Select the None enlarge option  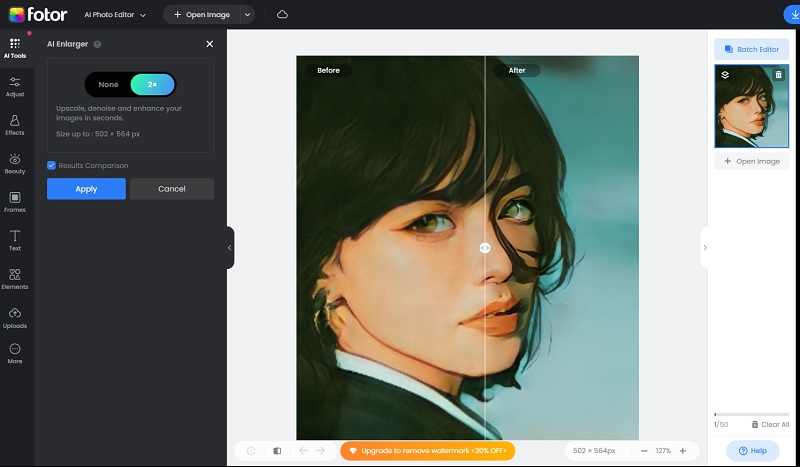tap(108, 85)
